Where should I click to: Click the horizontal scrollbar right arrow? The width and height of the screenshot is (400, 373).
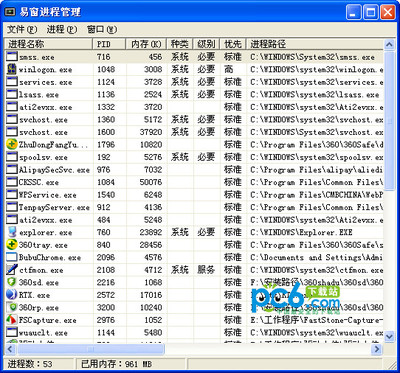coord(377,349)
